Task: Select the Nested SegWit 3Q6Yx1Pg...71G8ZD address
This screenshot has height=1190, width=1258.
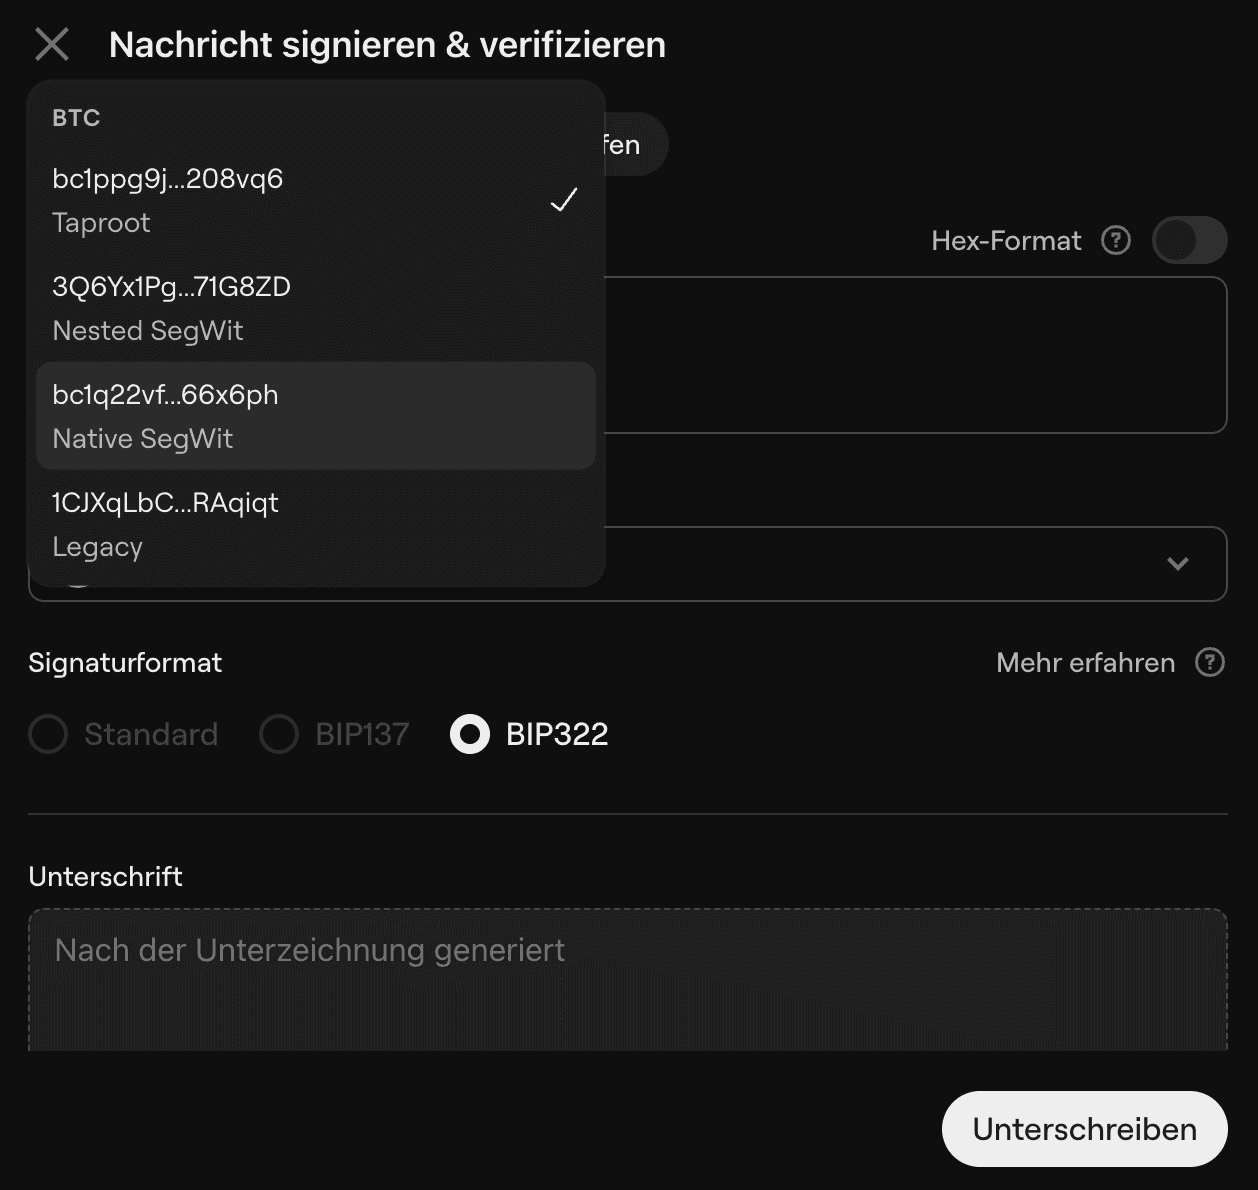Action: pyautogui.click(x=316, y=308)
